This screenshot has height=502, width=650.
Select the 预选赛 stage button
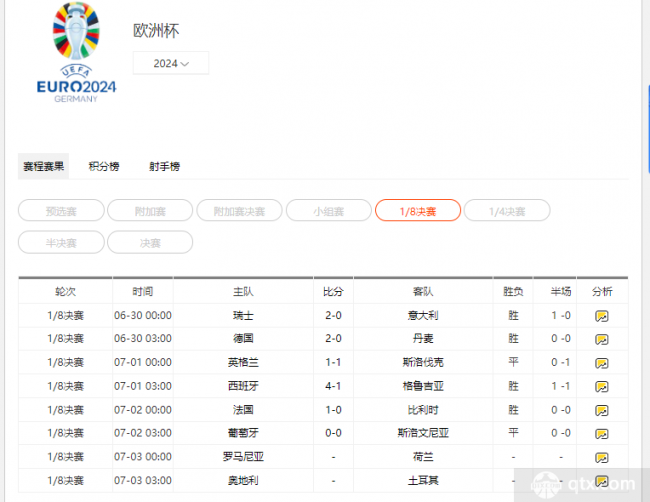pos(61,211)
